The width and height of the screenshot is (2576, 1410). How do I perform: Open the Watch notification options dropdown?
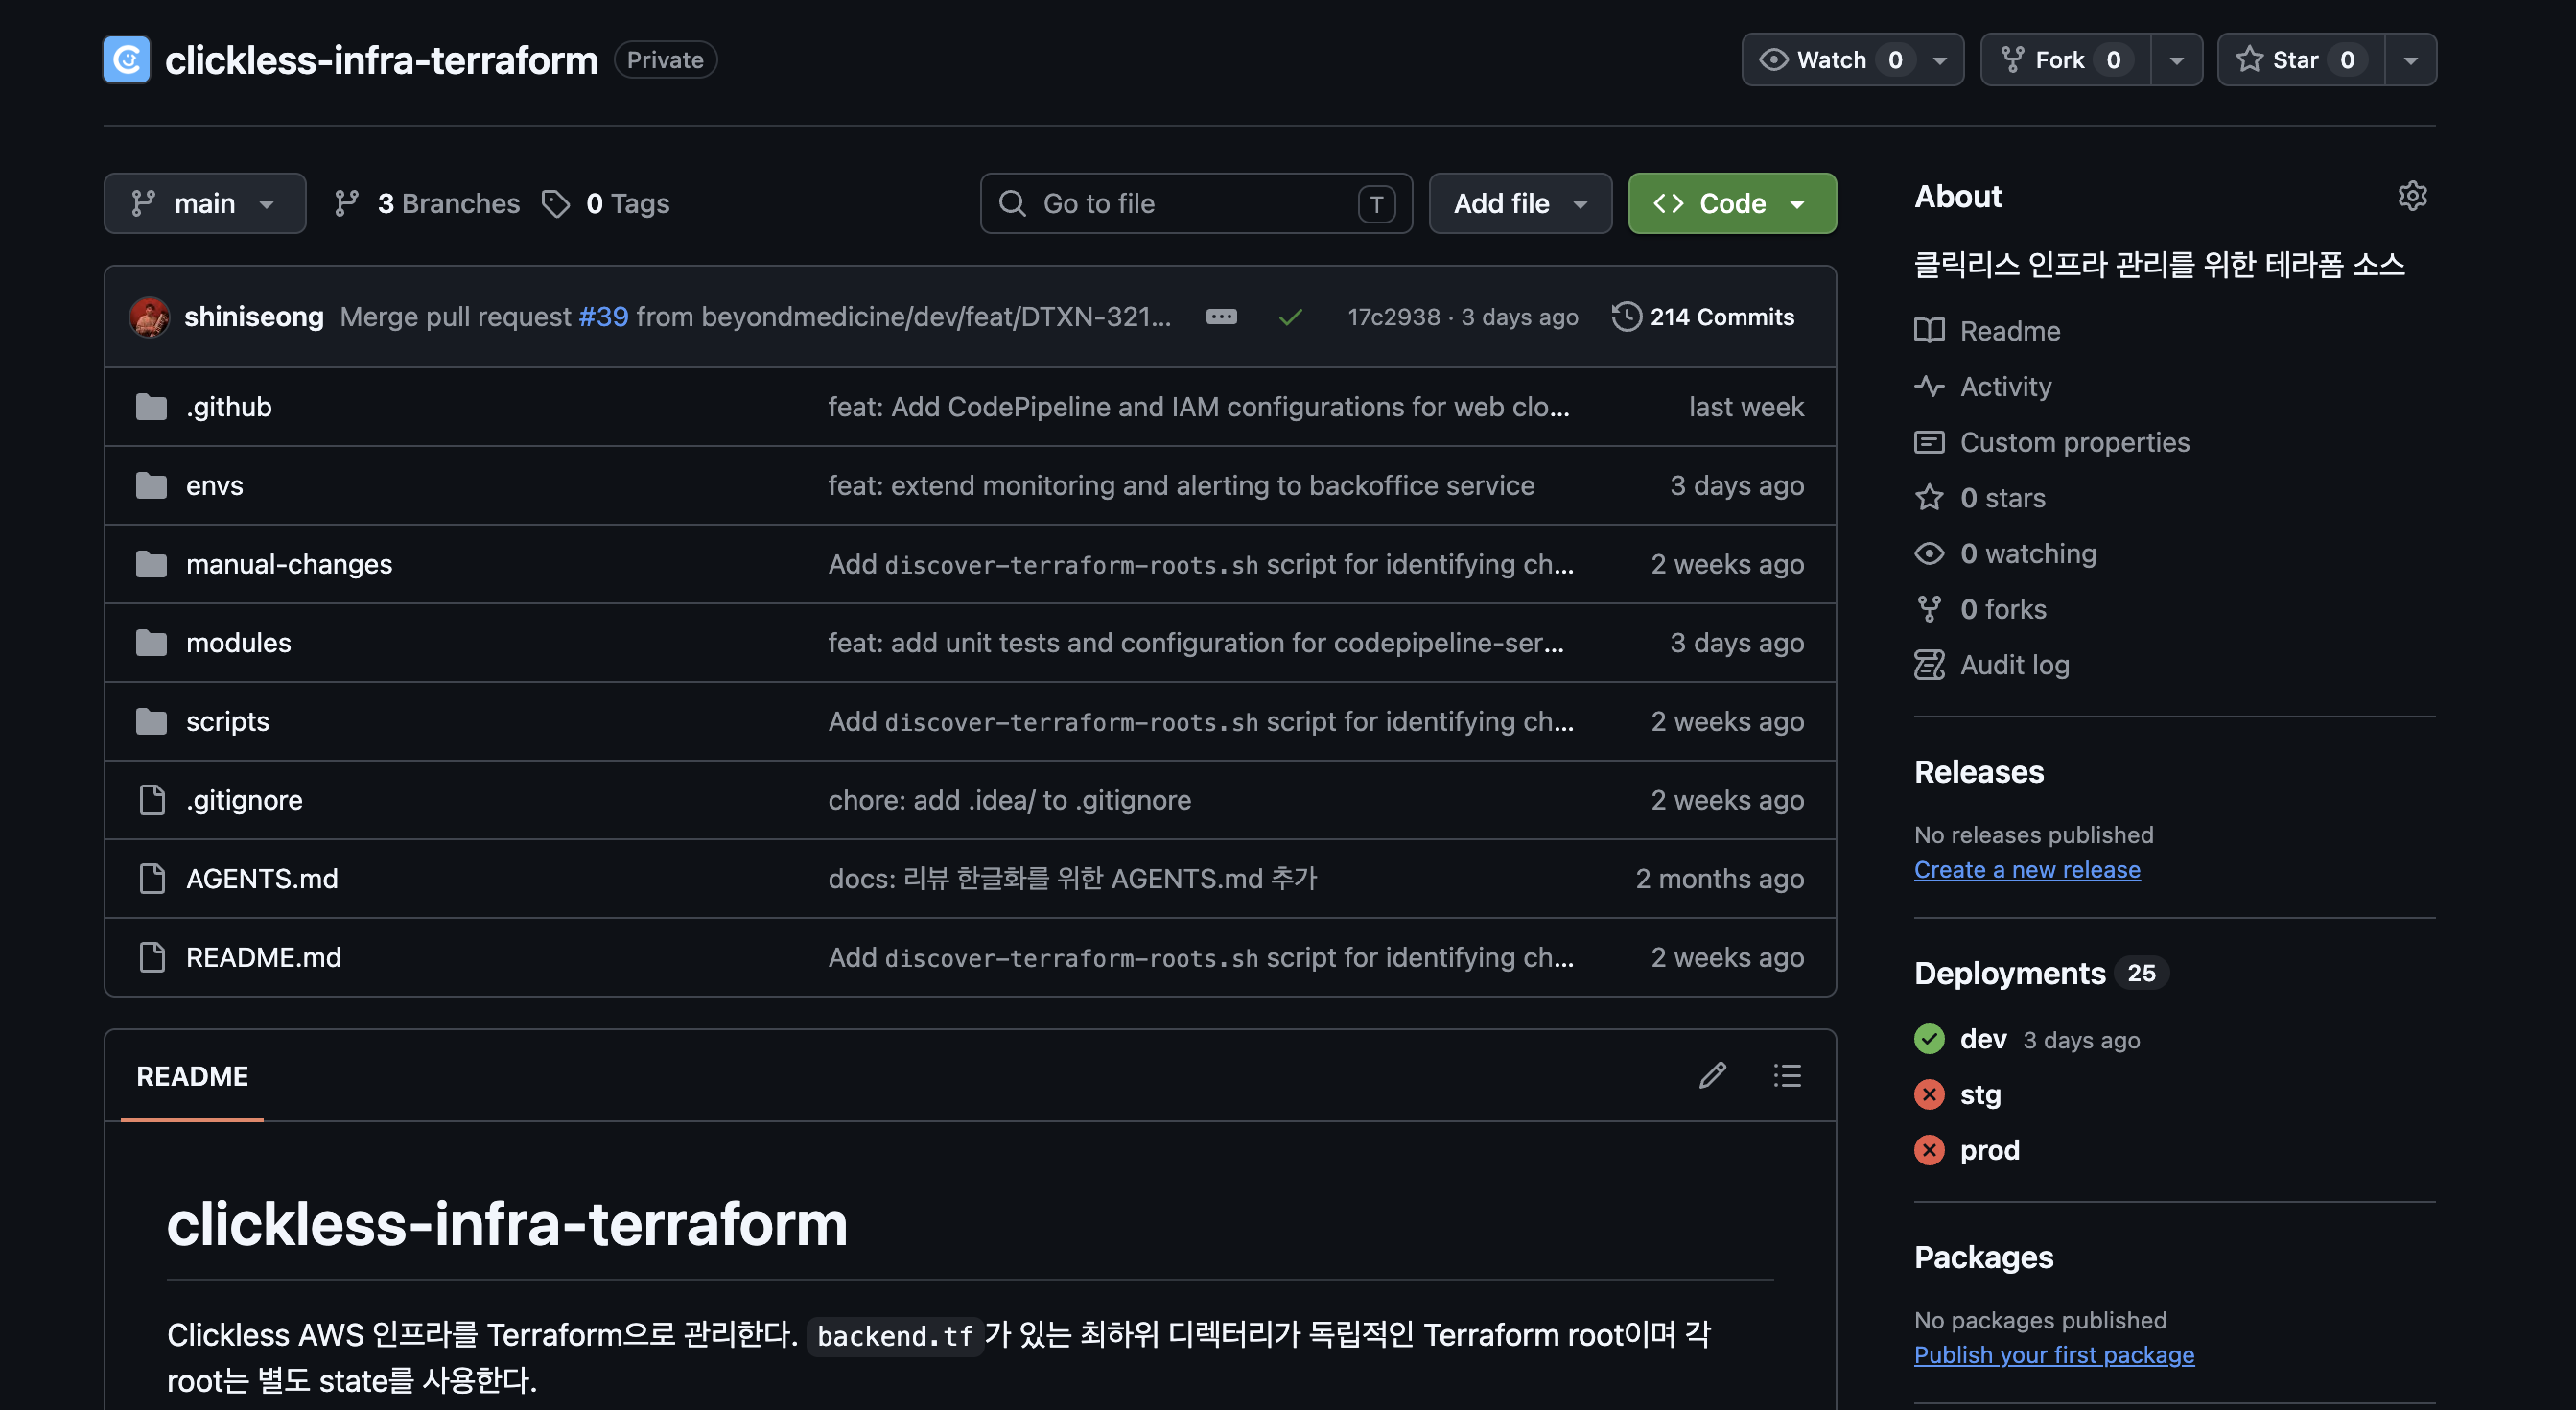click(1940, 60)
